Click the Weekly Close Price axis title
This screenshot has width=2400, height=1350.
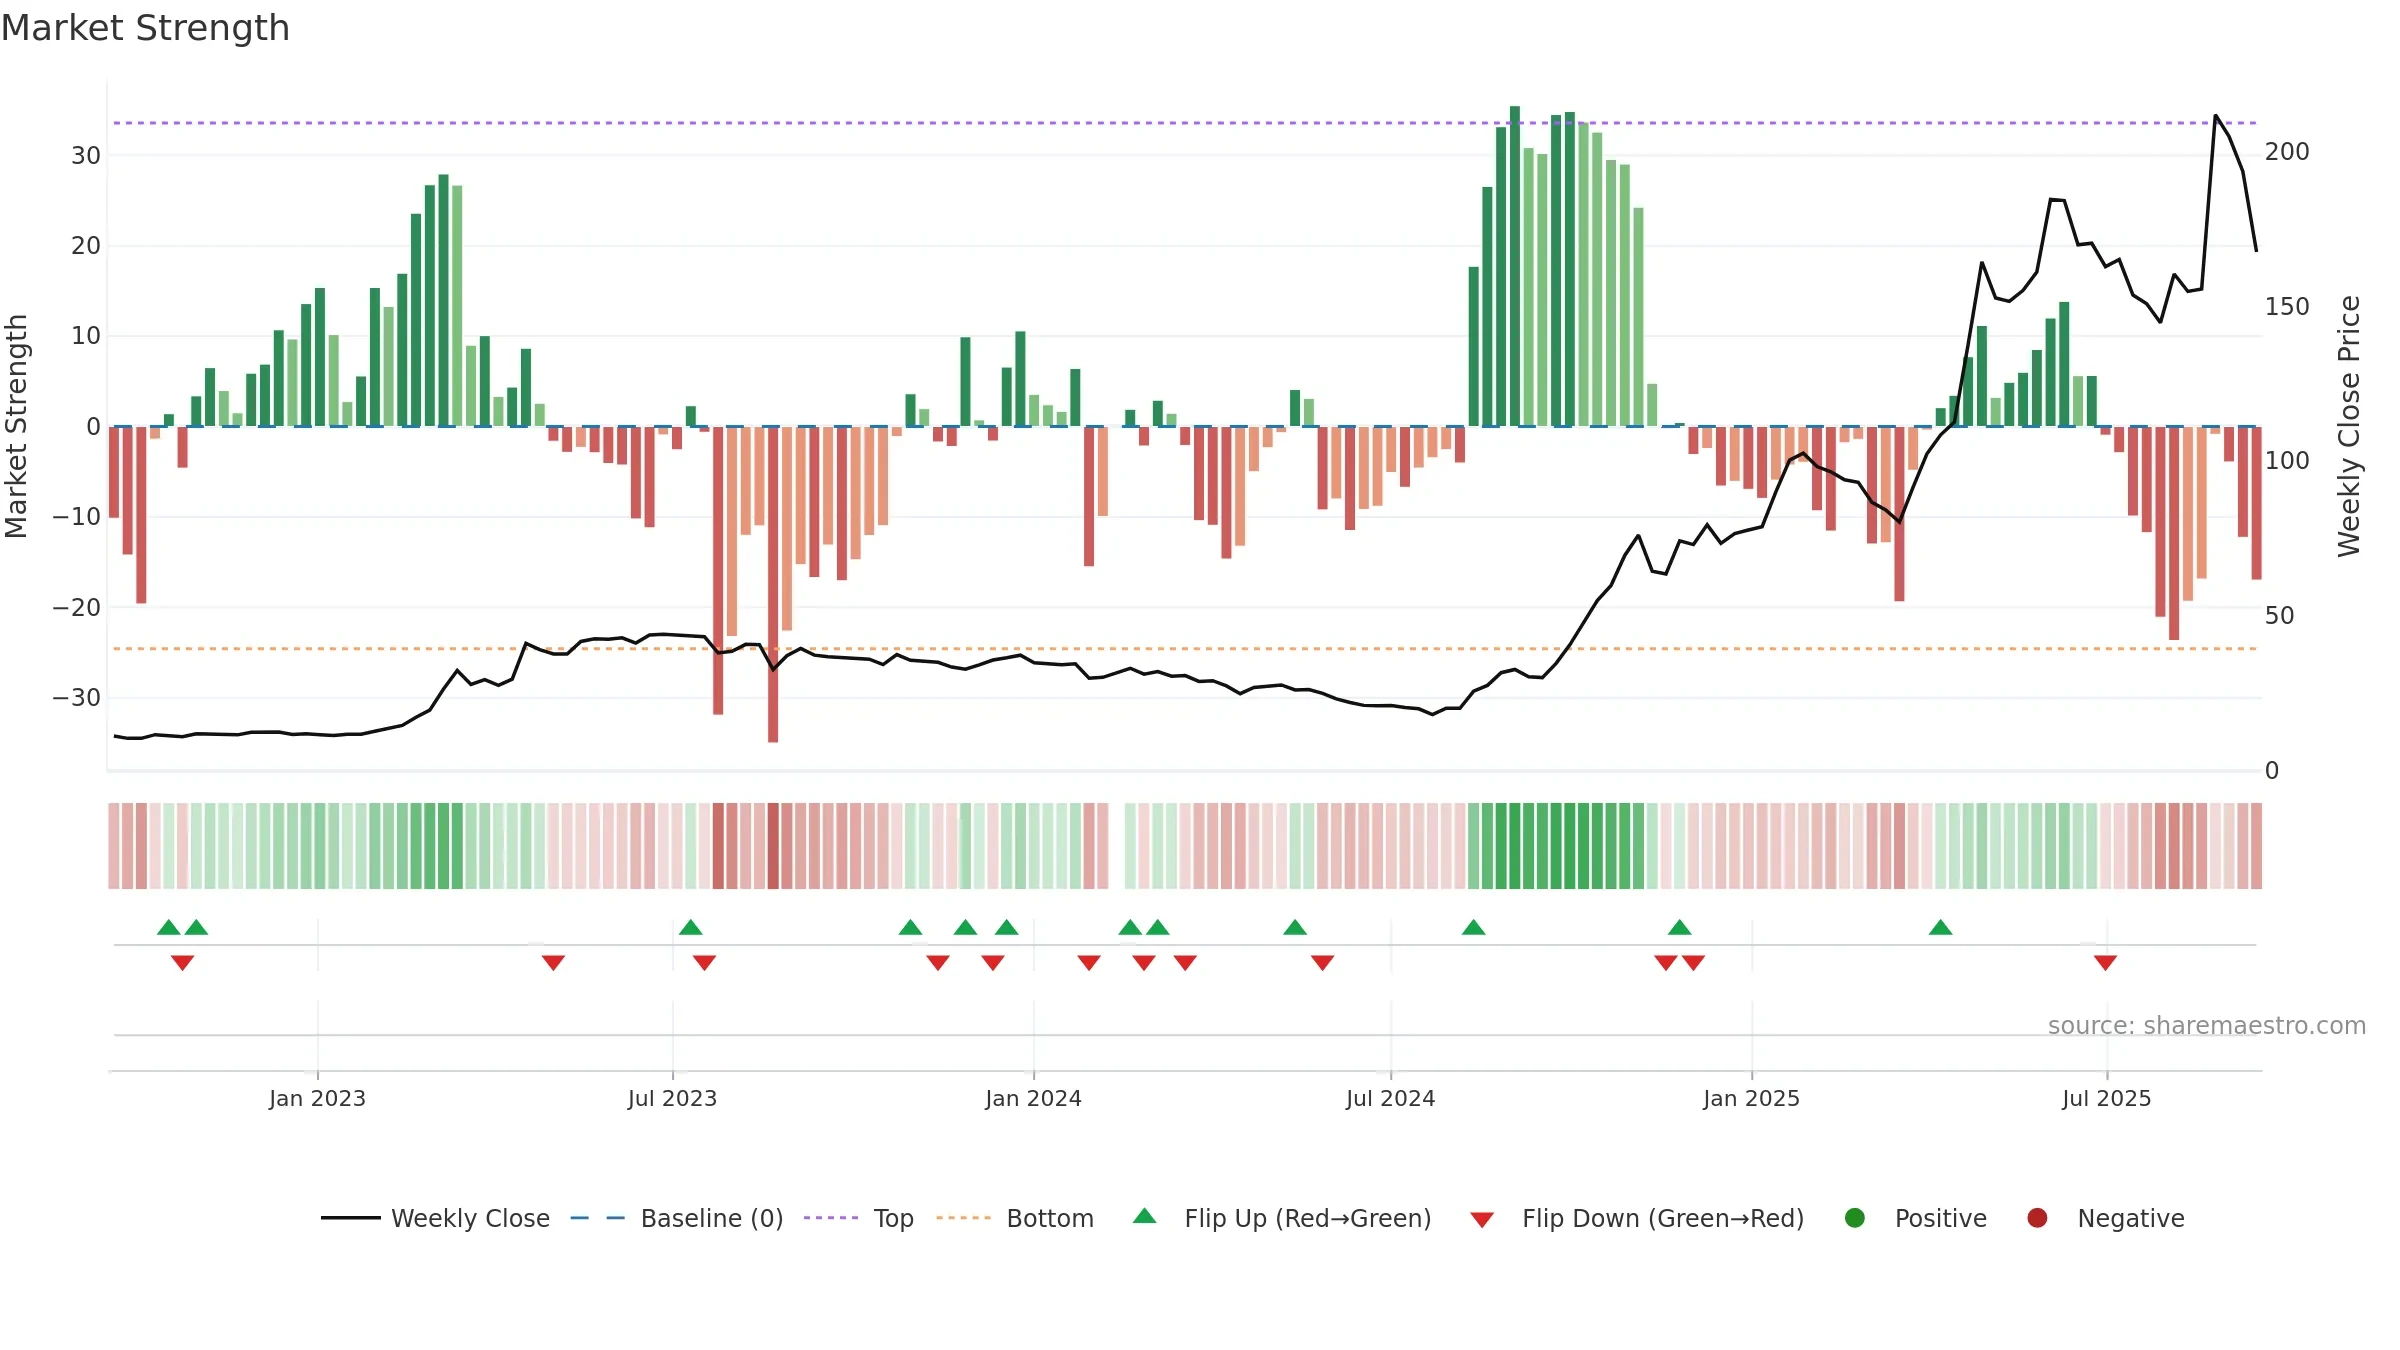(x=2349, y=426)
